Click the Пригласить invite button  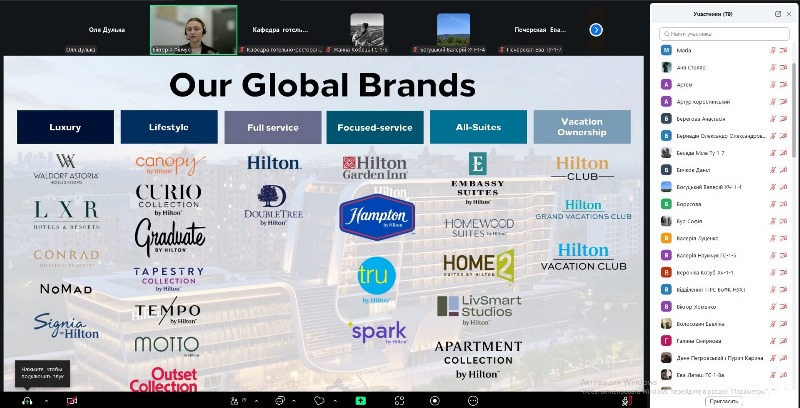pyautogui.click(x=724, y=401)
